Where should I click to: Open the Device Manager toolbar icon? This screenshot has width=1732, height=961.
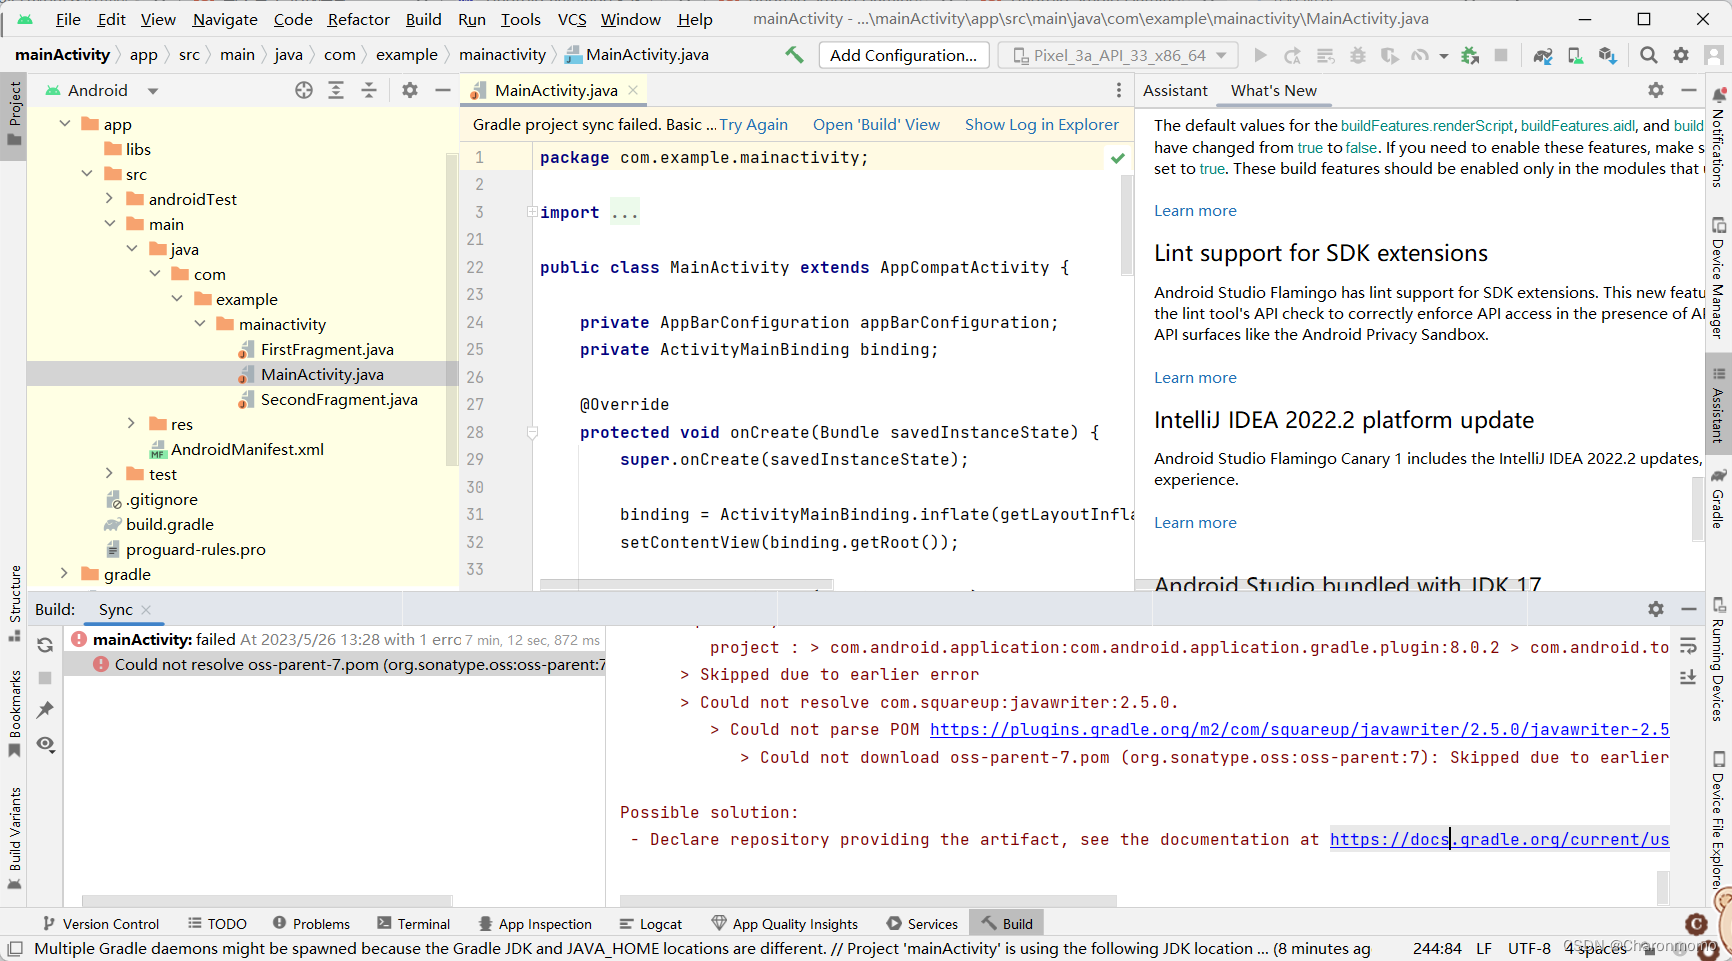click(x=1575, y=55)
